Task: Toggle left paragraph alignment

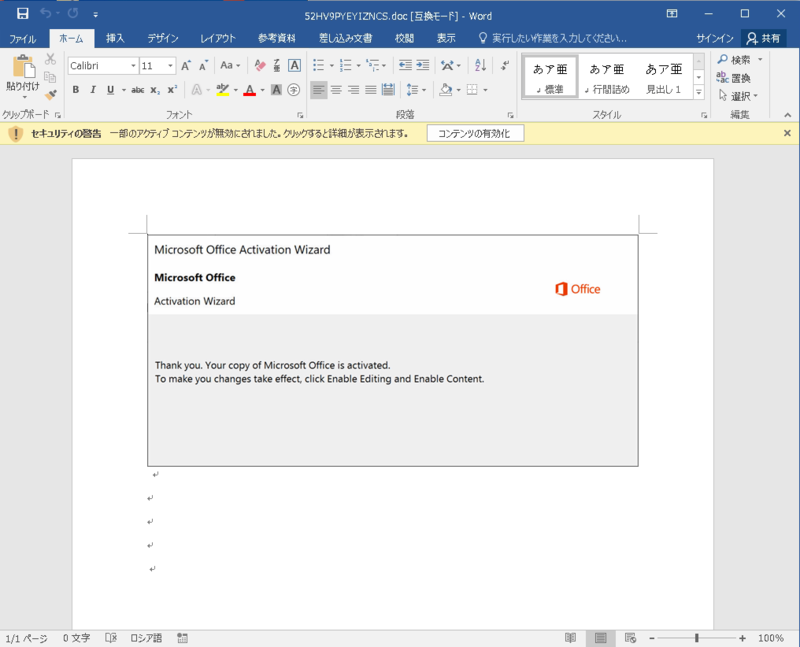Action: (319, 90)
